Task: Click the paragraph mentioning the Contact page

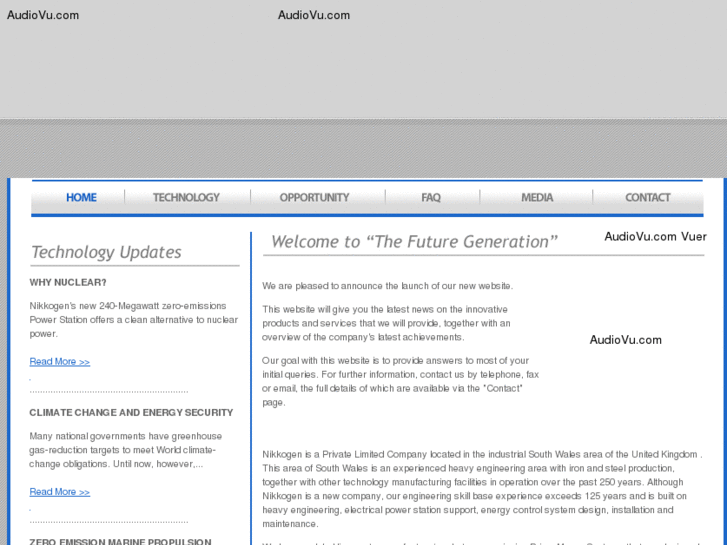Action: tap(400, 381)
